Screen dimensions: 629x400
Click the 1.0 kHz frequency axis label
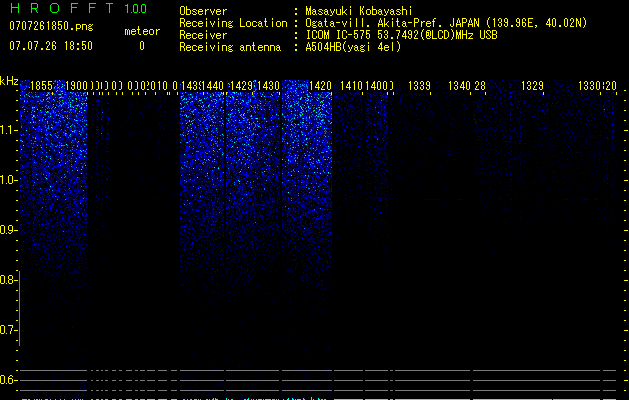[x=8, y=180]
